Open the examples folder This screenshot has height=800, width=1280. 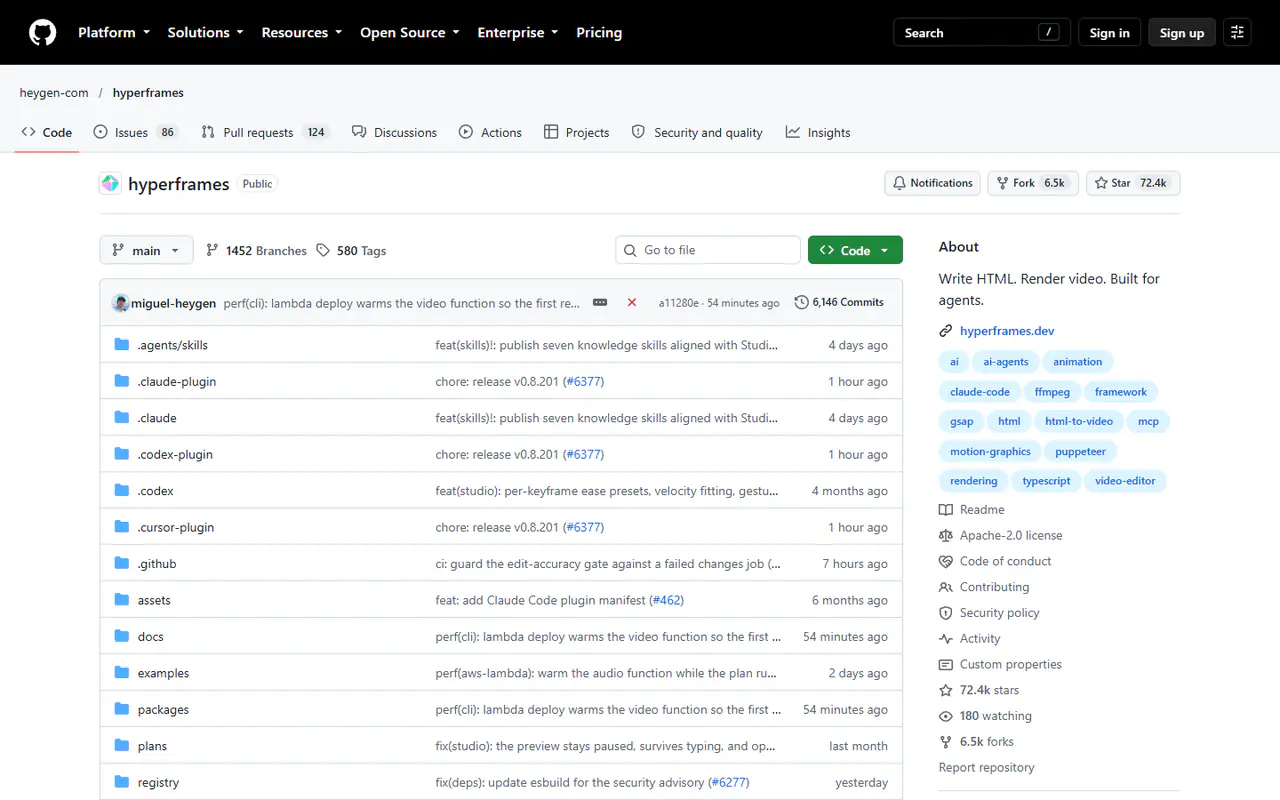point(163,674)
